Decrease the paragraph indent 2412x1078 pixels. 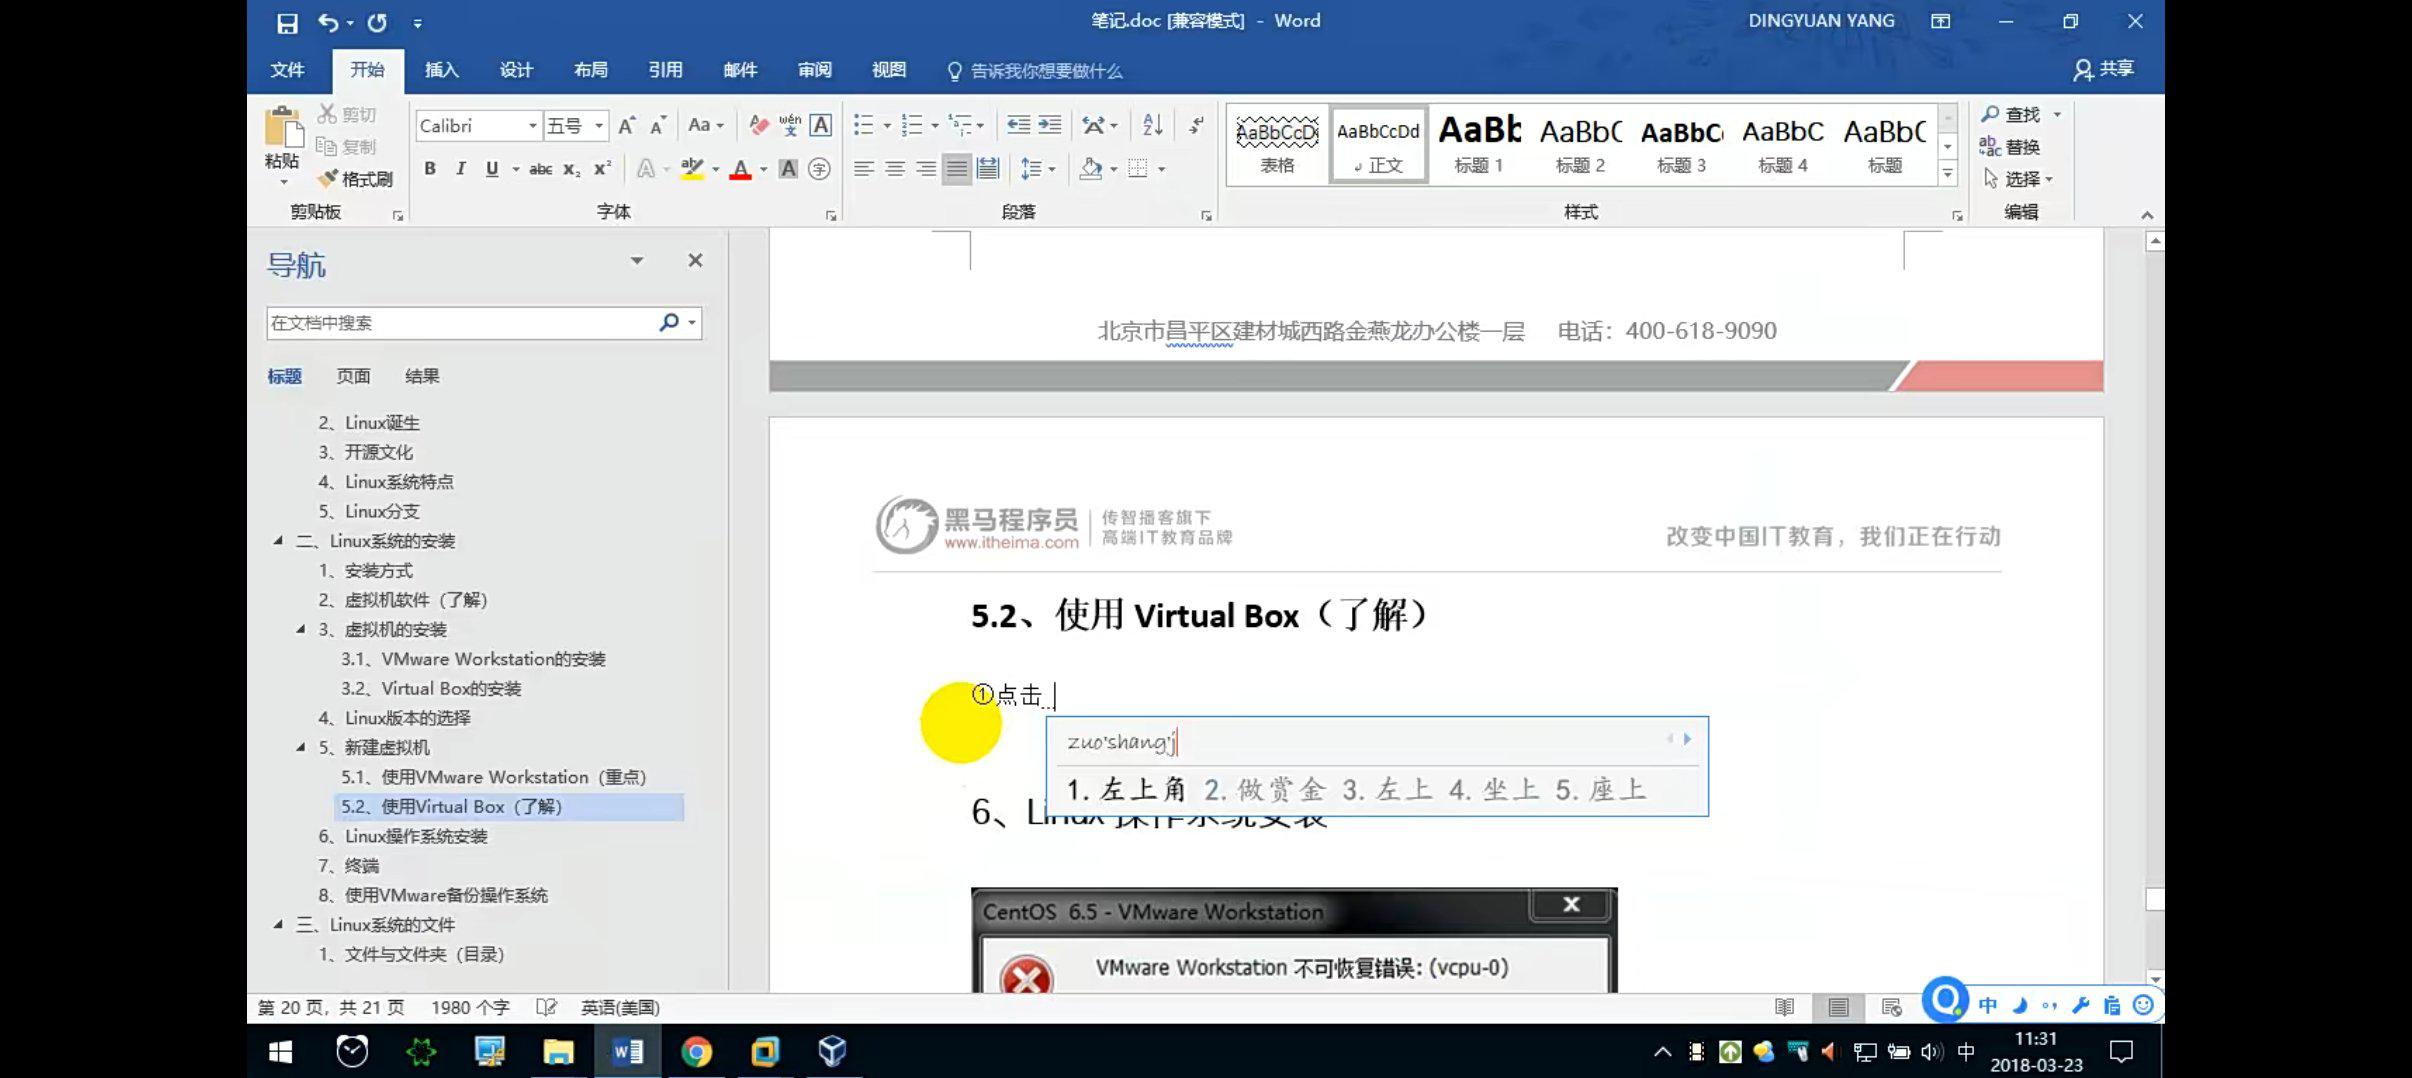tap(1018, 126)
